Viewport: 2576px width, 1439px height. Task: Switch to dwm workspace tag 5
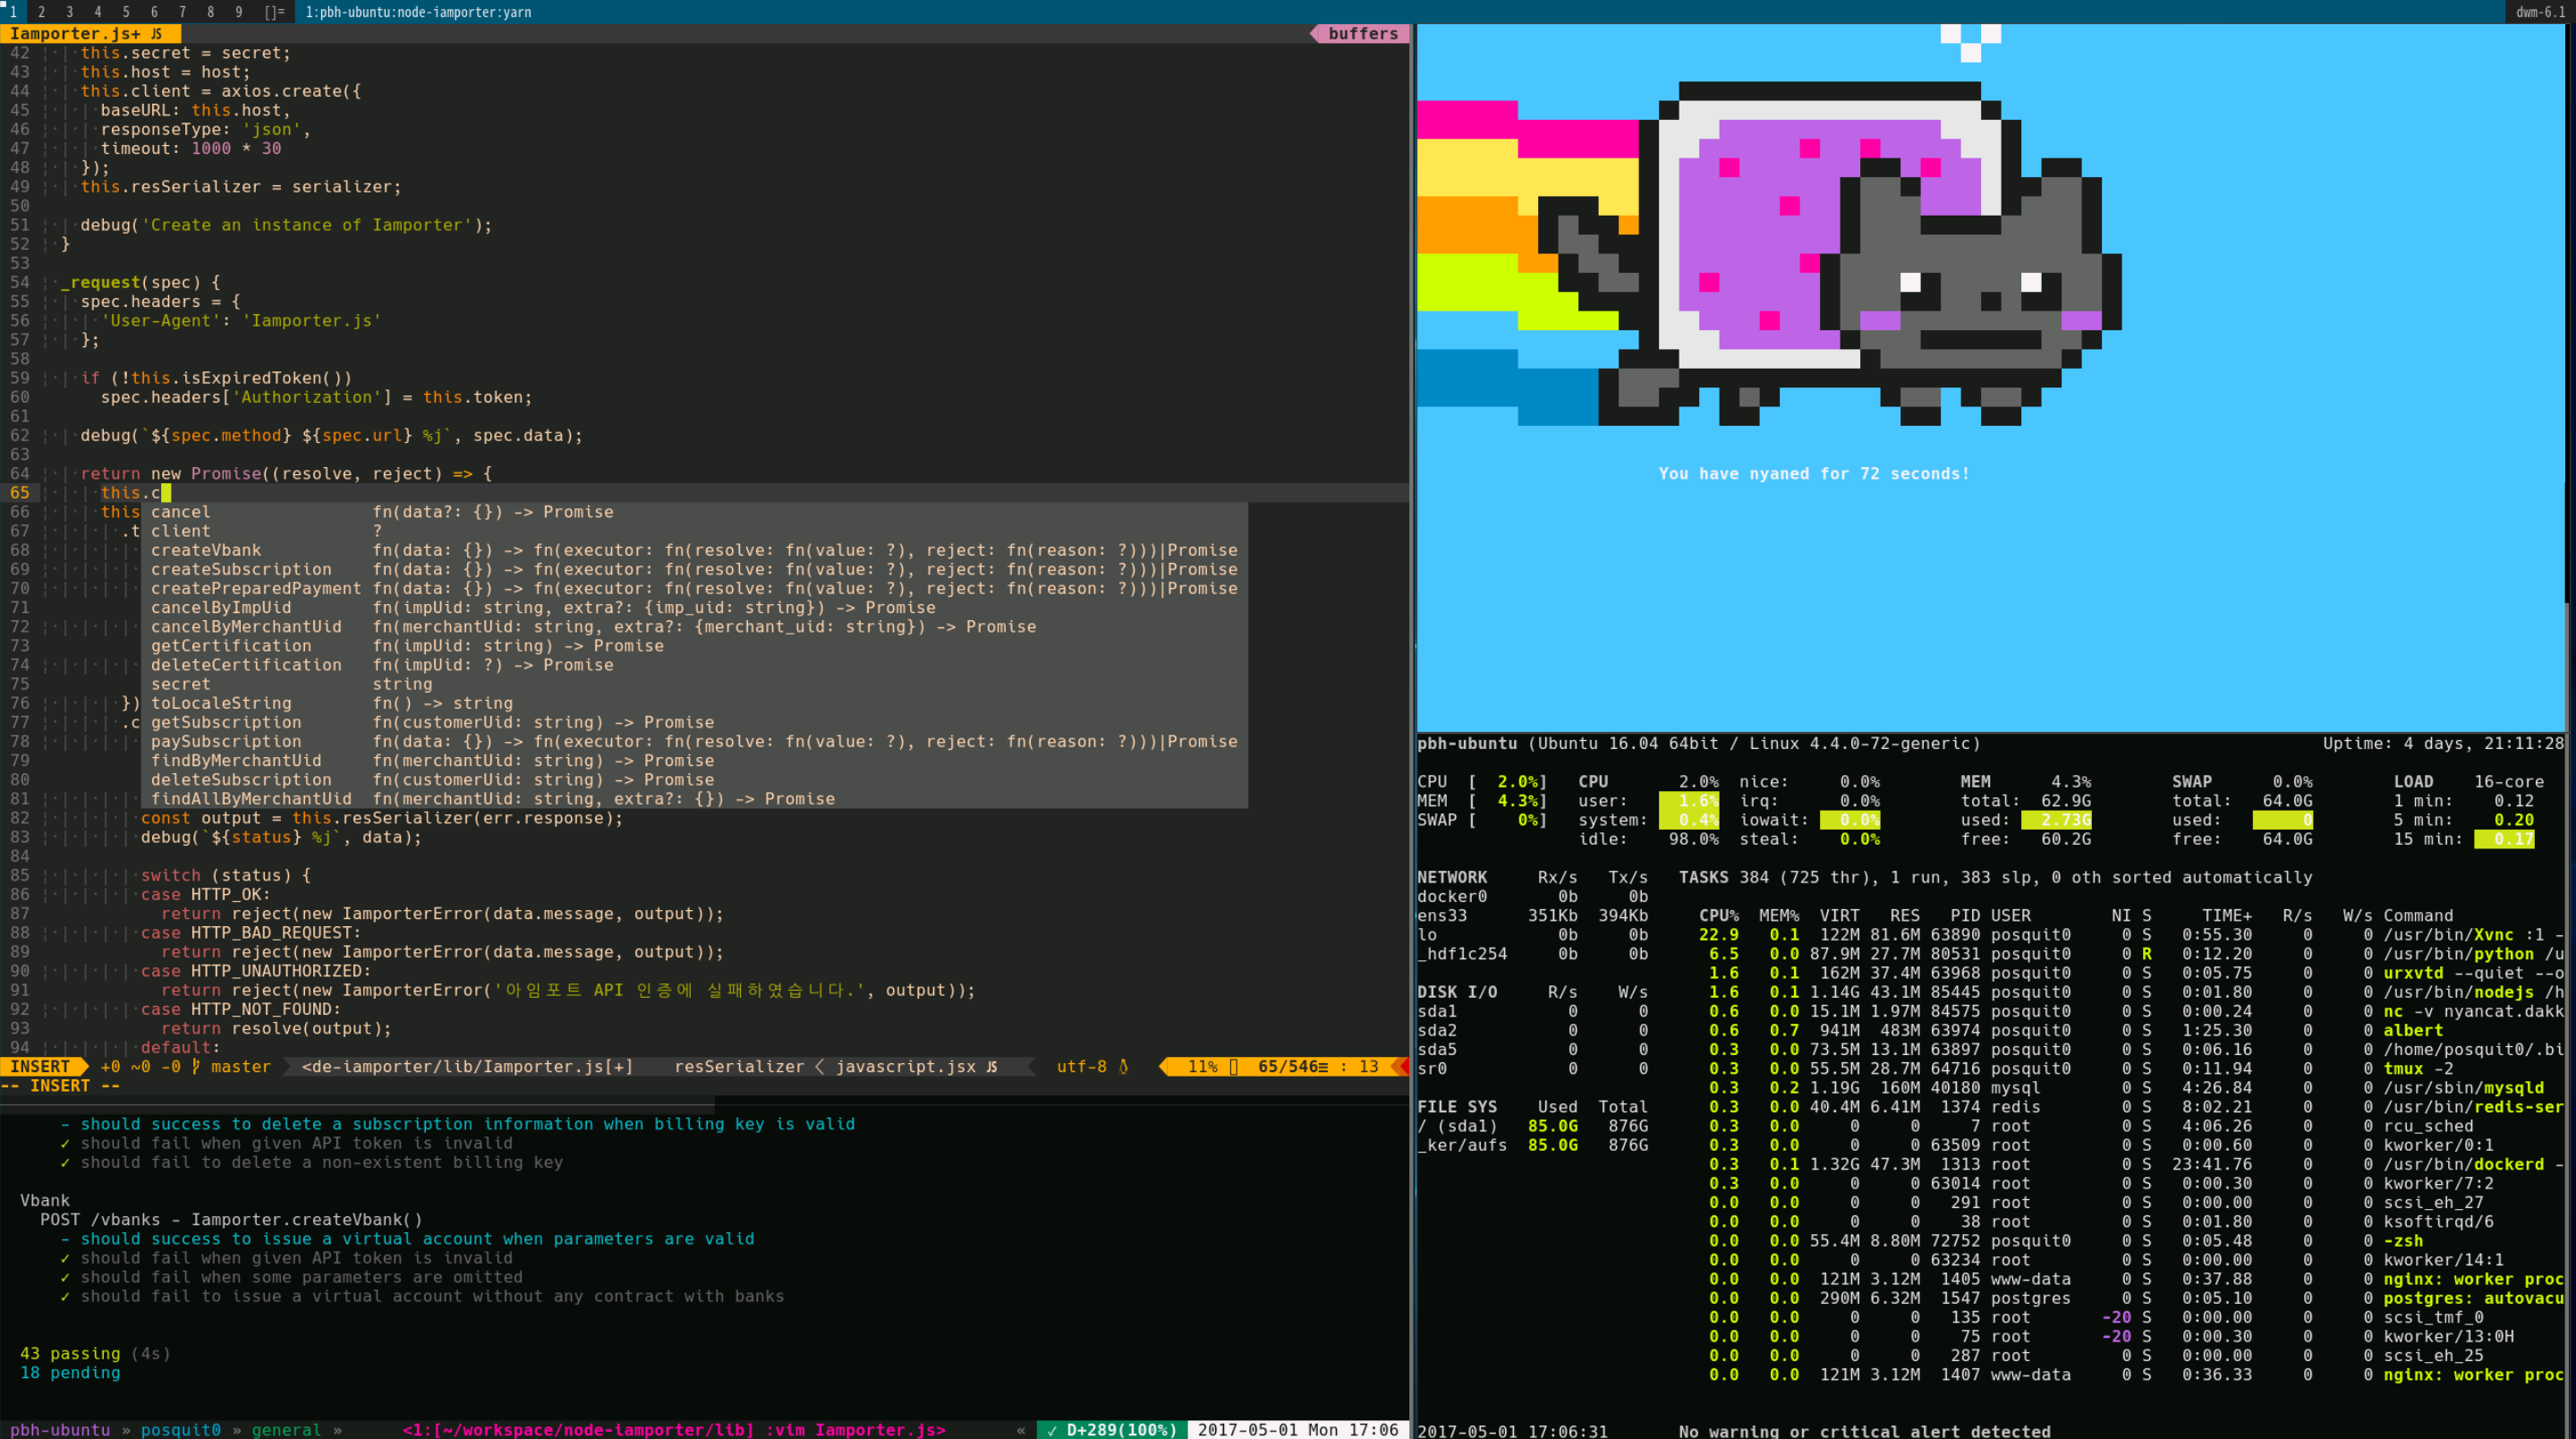126,12
